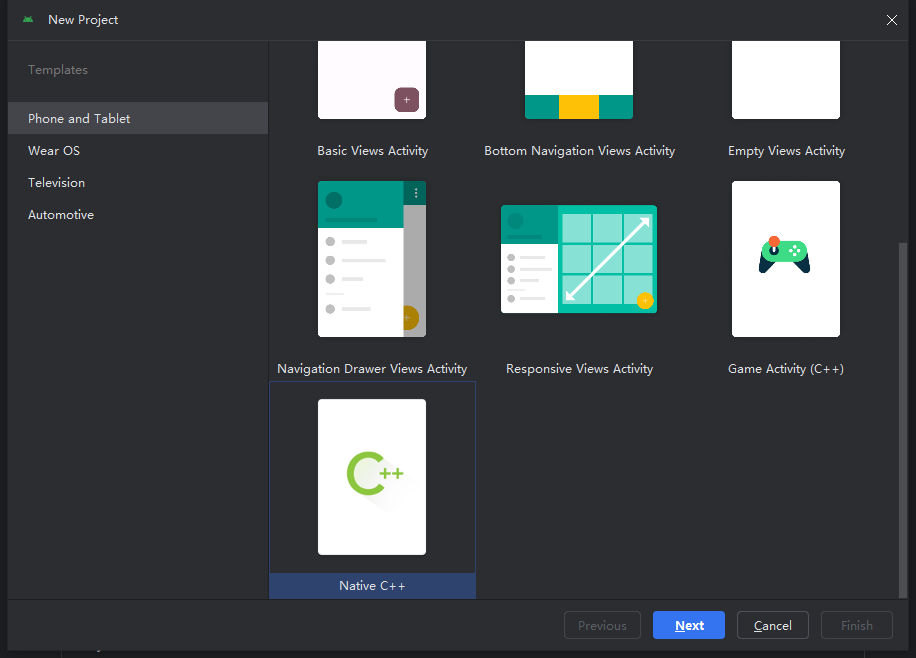This screenshot has height=658, width=916.
Task: Click the Empty Views Activity label
Action: point(786,151)
